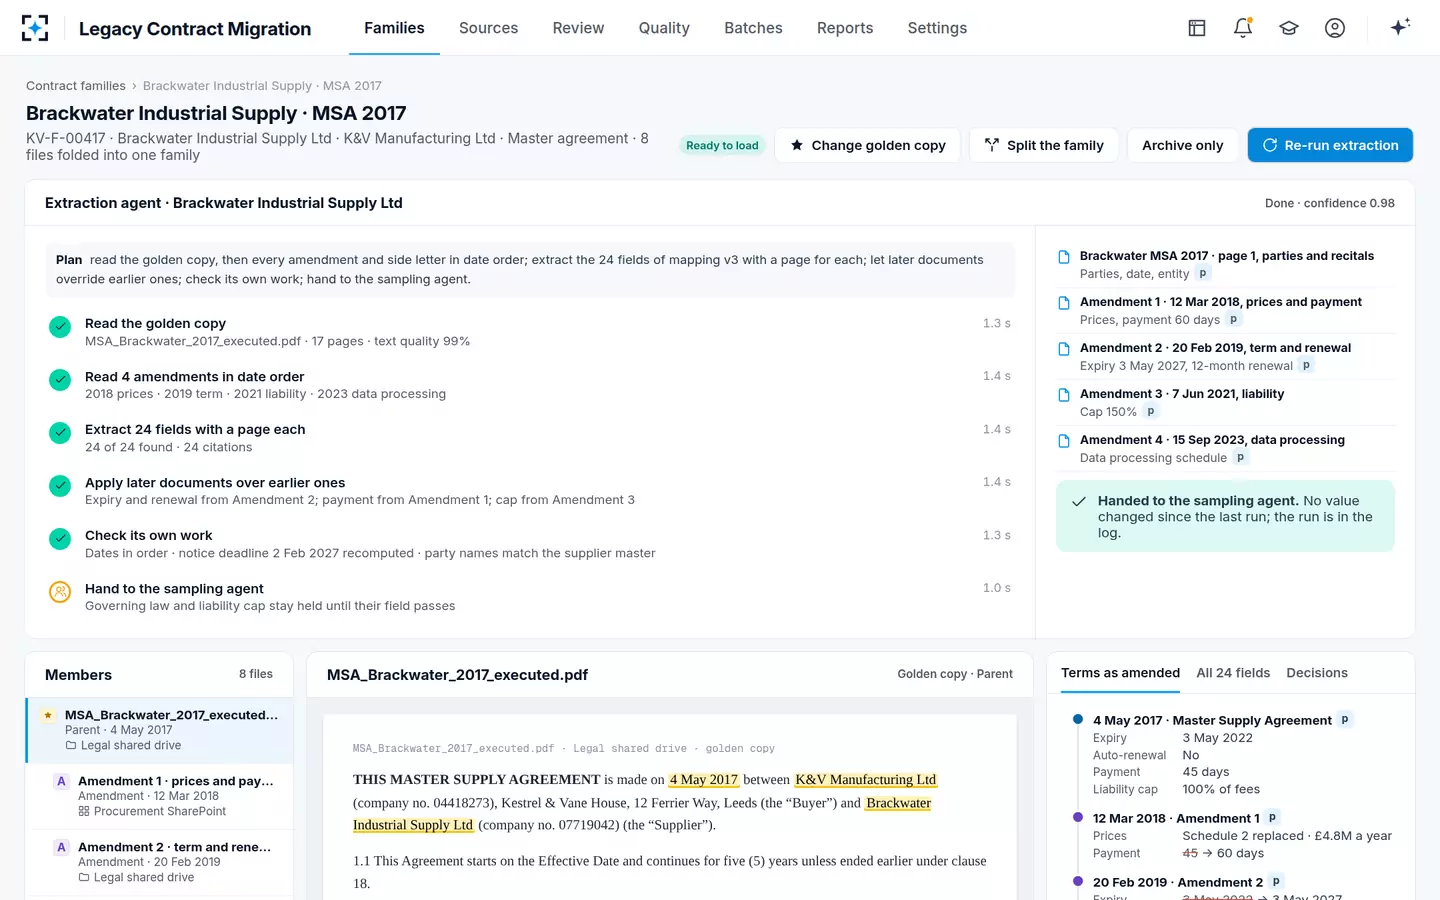
Task: Click the page badge after Expiry 3 May 2027 renewal
Action: point(1306,366)
